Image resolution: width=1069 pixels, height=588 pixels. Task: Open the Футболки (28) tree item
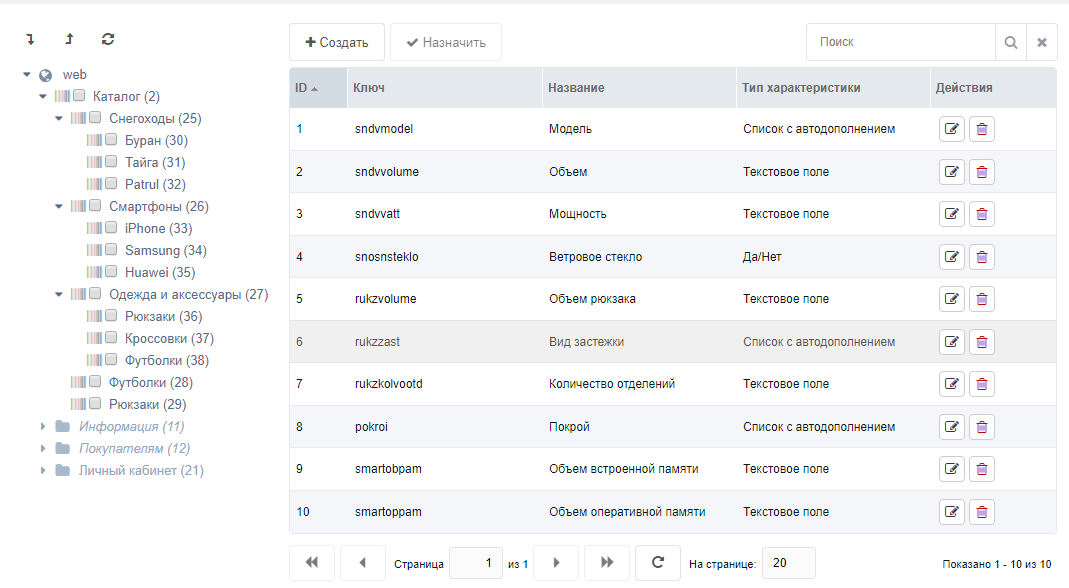[x=151, y=382]
